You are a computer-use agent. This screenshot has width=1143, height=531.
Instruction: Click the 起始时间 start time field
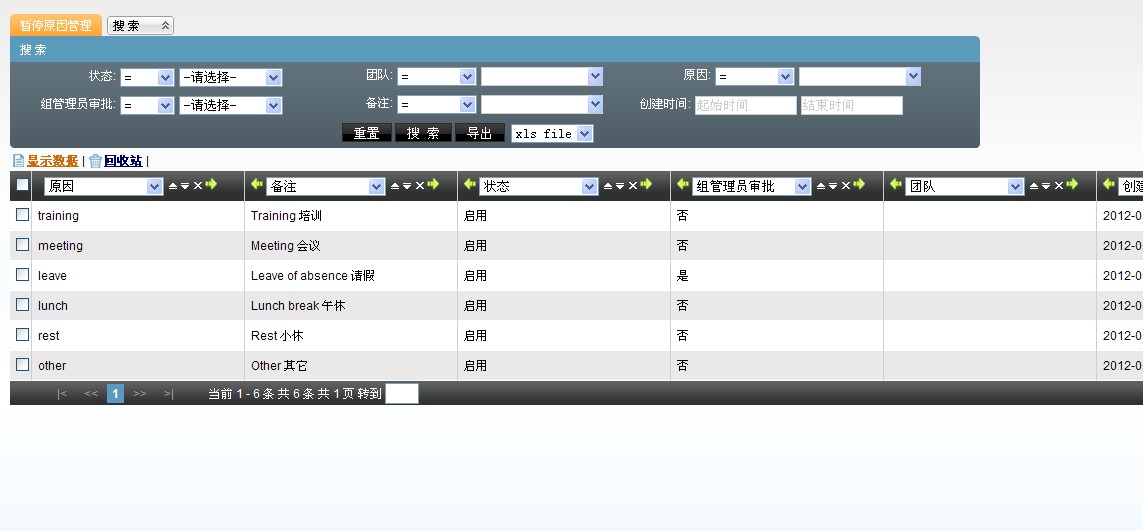745,106
